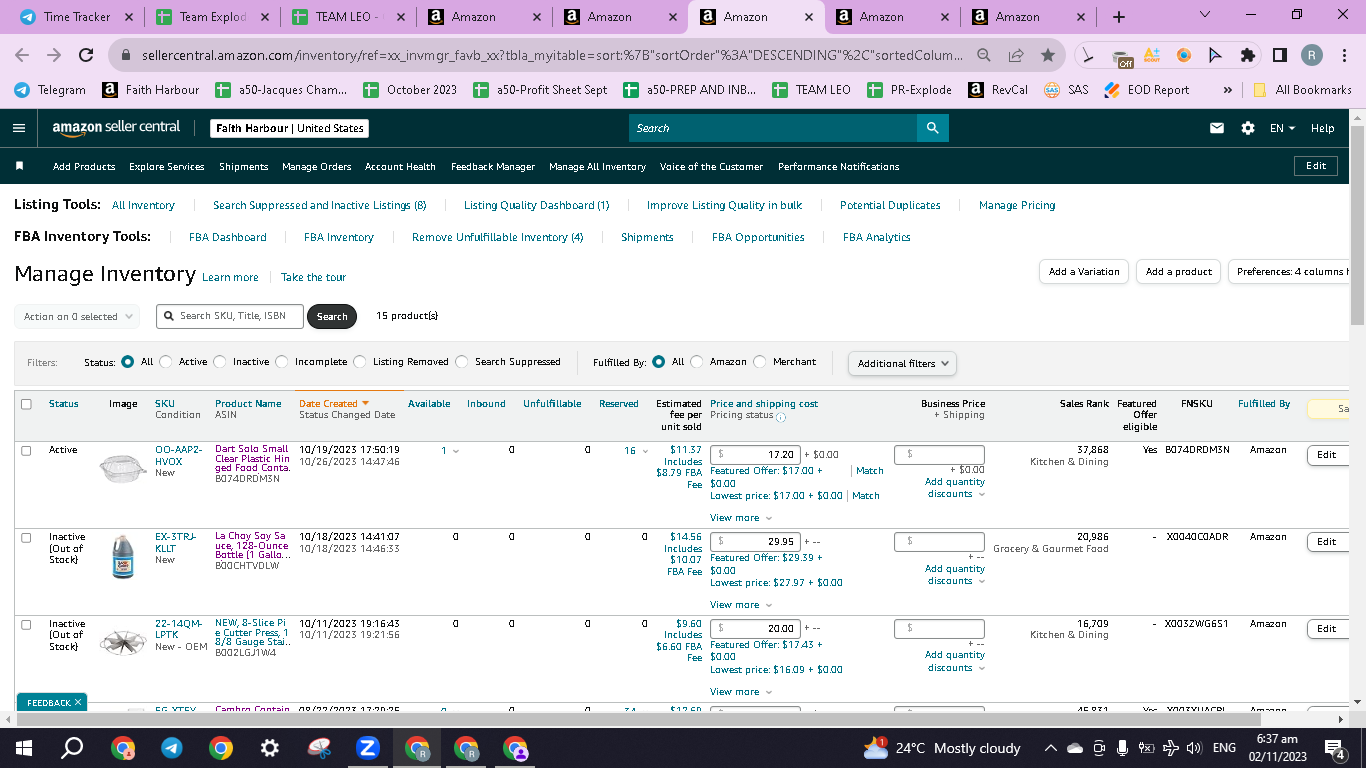Check the box for the La Choy Soy Sauce row
This screenshot has width=1366, height=768.
26,538
